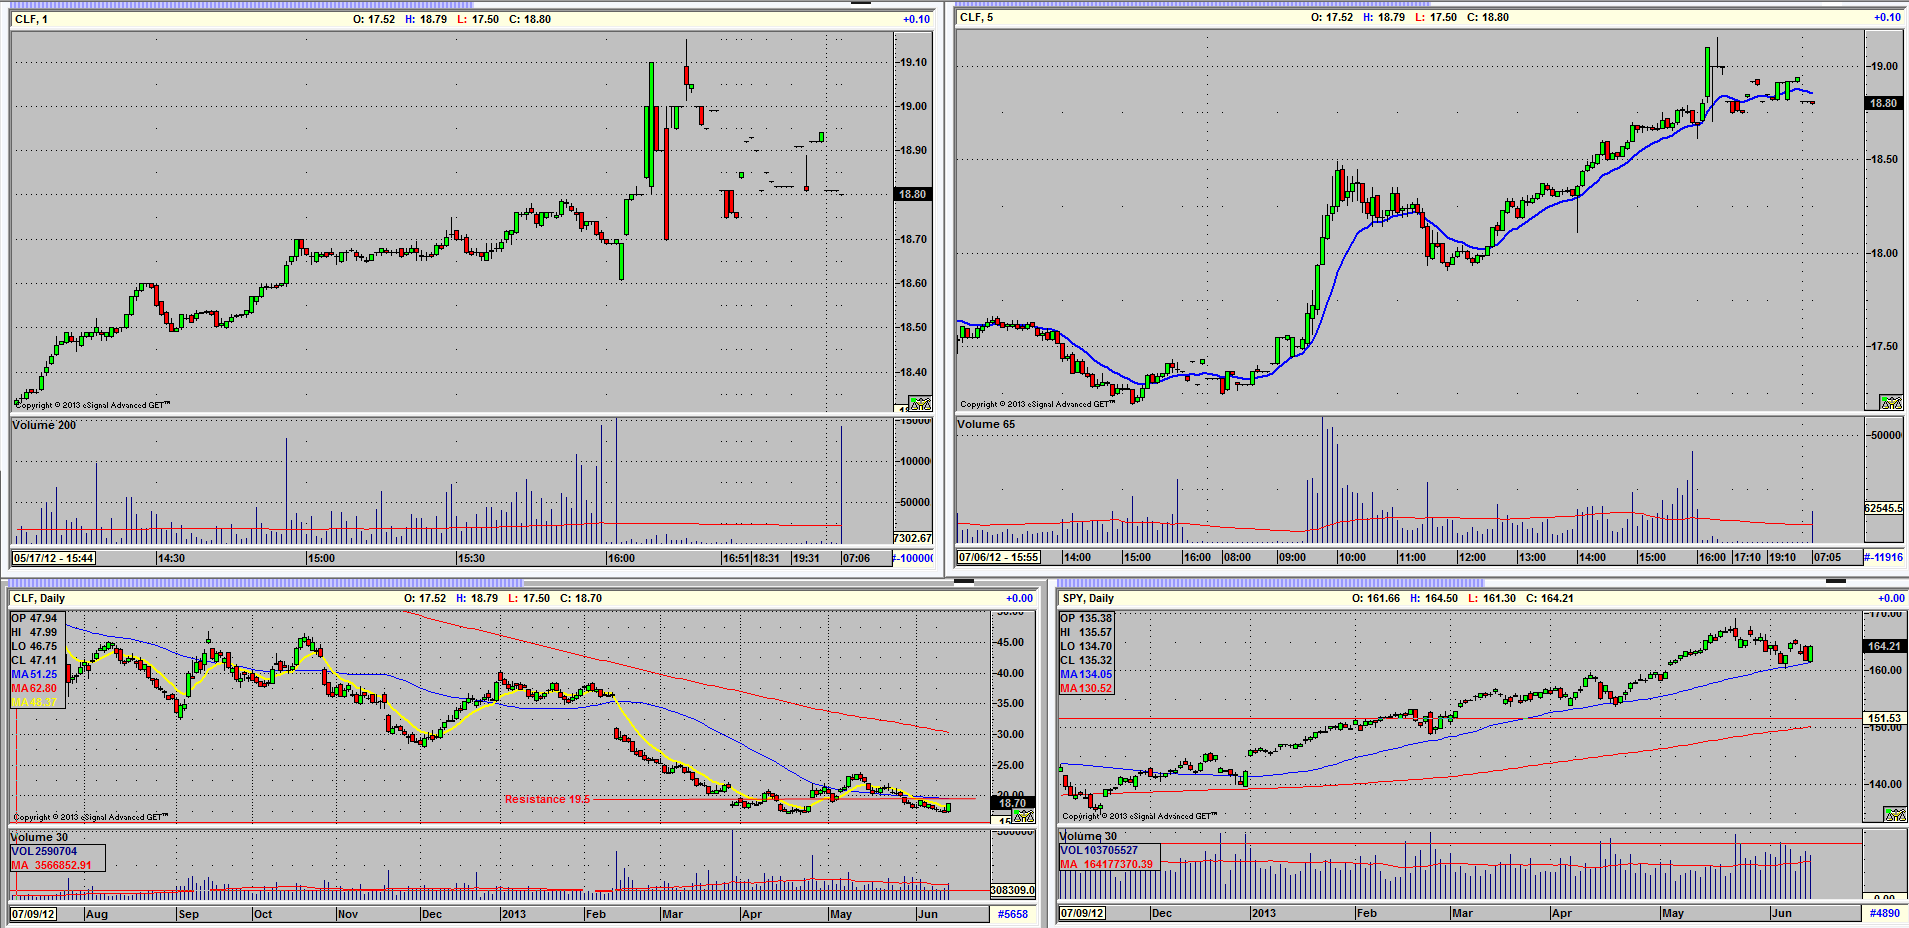Click 'Volume 65' study label
The height and width of the screenshot is (928, 1909).
(986, 424)
